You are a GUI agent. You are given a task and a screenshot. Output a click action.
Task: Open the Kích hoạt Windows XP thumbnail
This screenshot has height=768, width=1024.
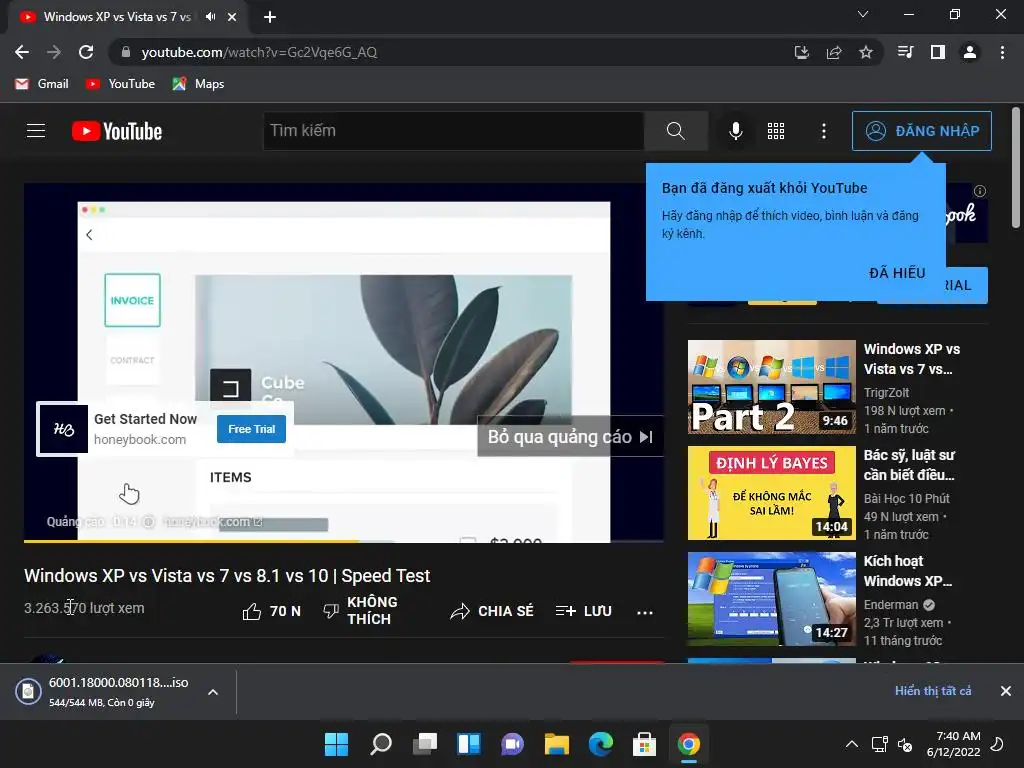(771, 599)
